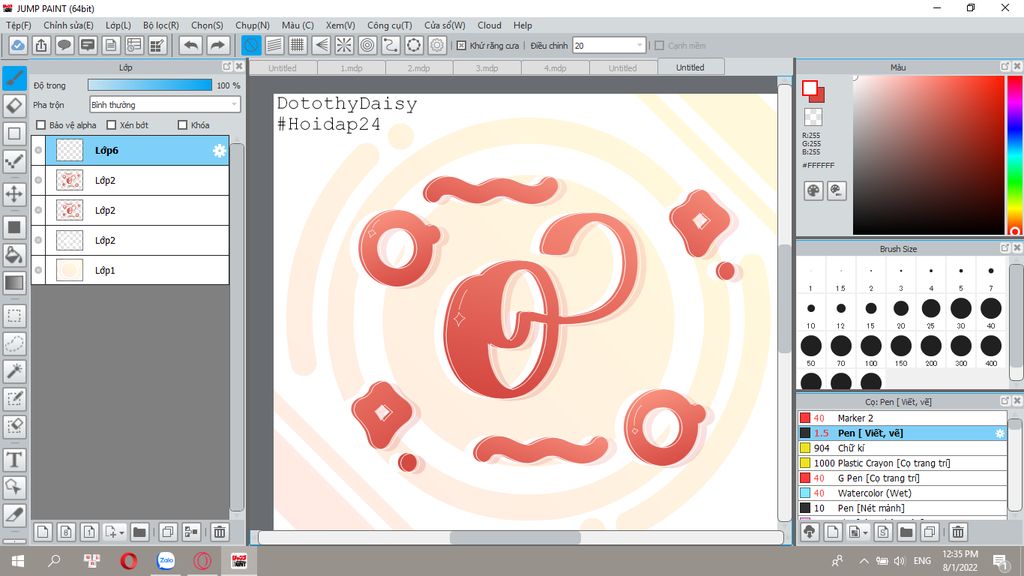Open Windows Start menu
1024x576 pixels.
click(18, 560)
